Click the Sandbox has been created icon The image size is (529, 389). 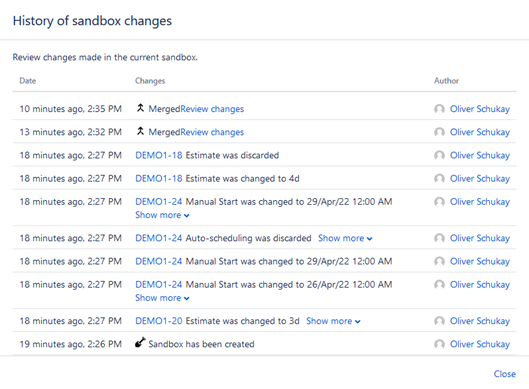point(140,342)
